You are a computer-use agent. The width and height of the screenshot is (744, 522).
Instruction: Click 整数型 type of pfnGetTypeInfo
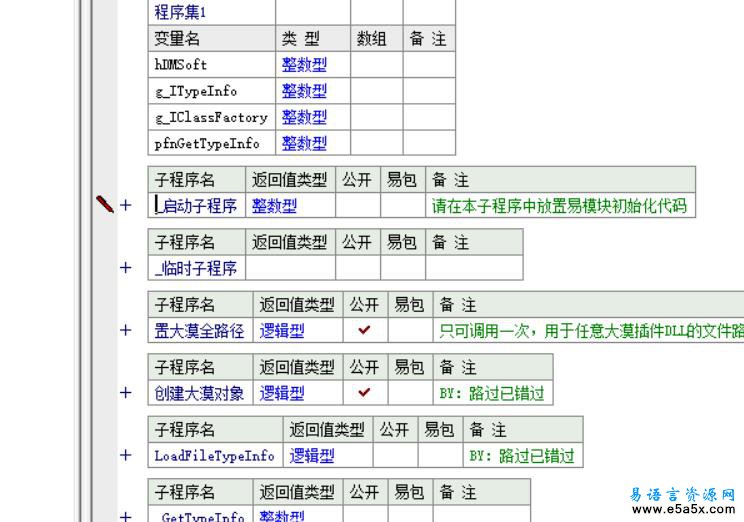coord(304,143)
